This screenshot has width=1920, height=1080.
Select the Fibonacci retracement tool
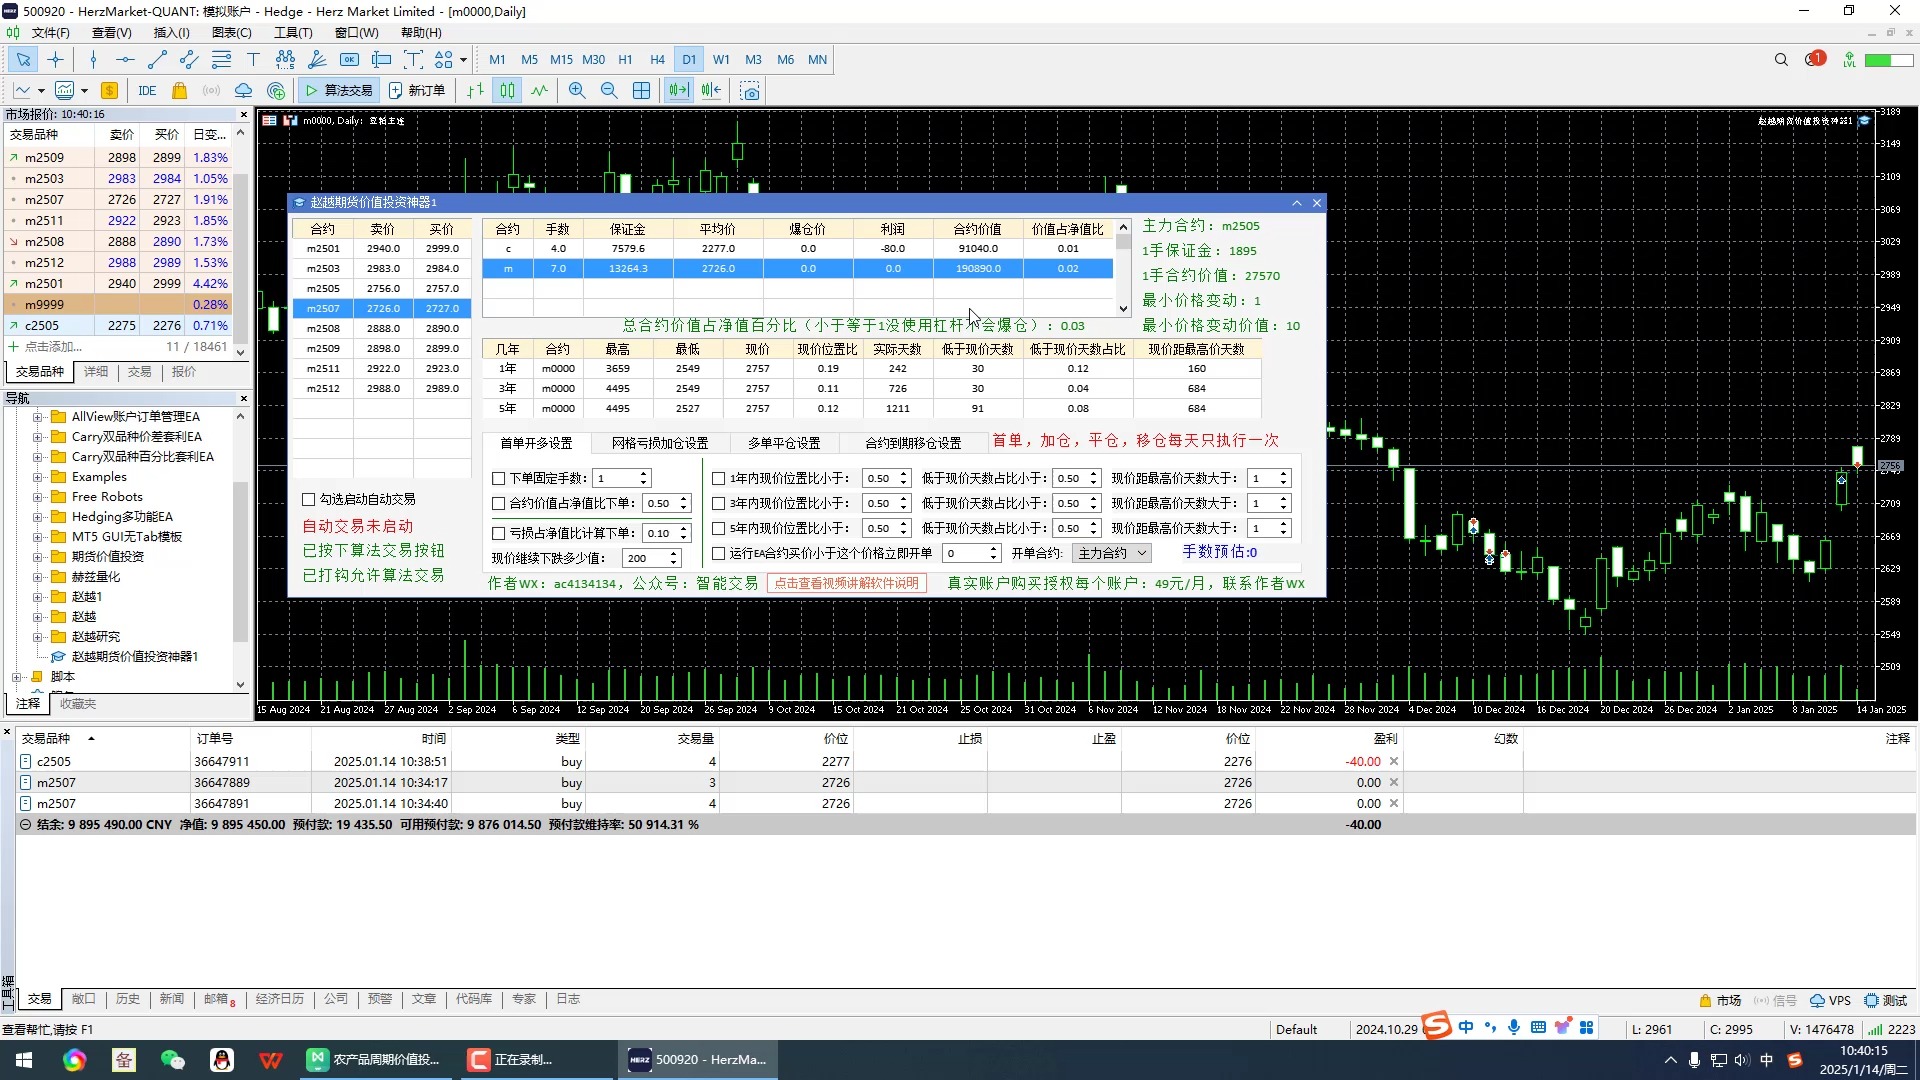point(221,60)
